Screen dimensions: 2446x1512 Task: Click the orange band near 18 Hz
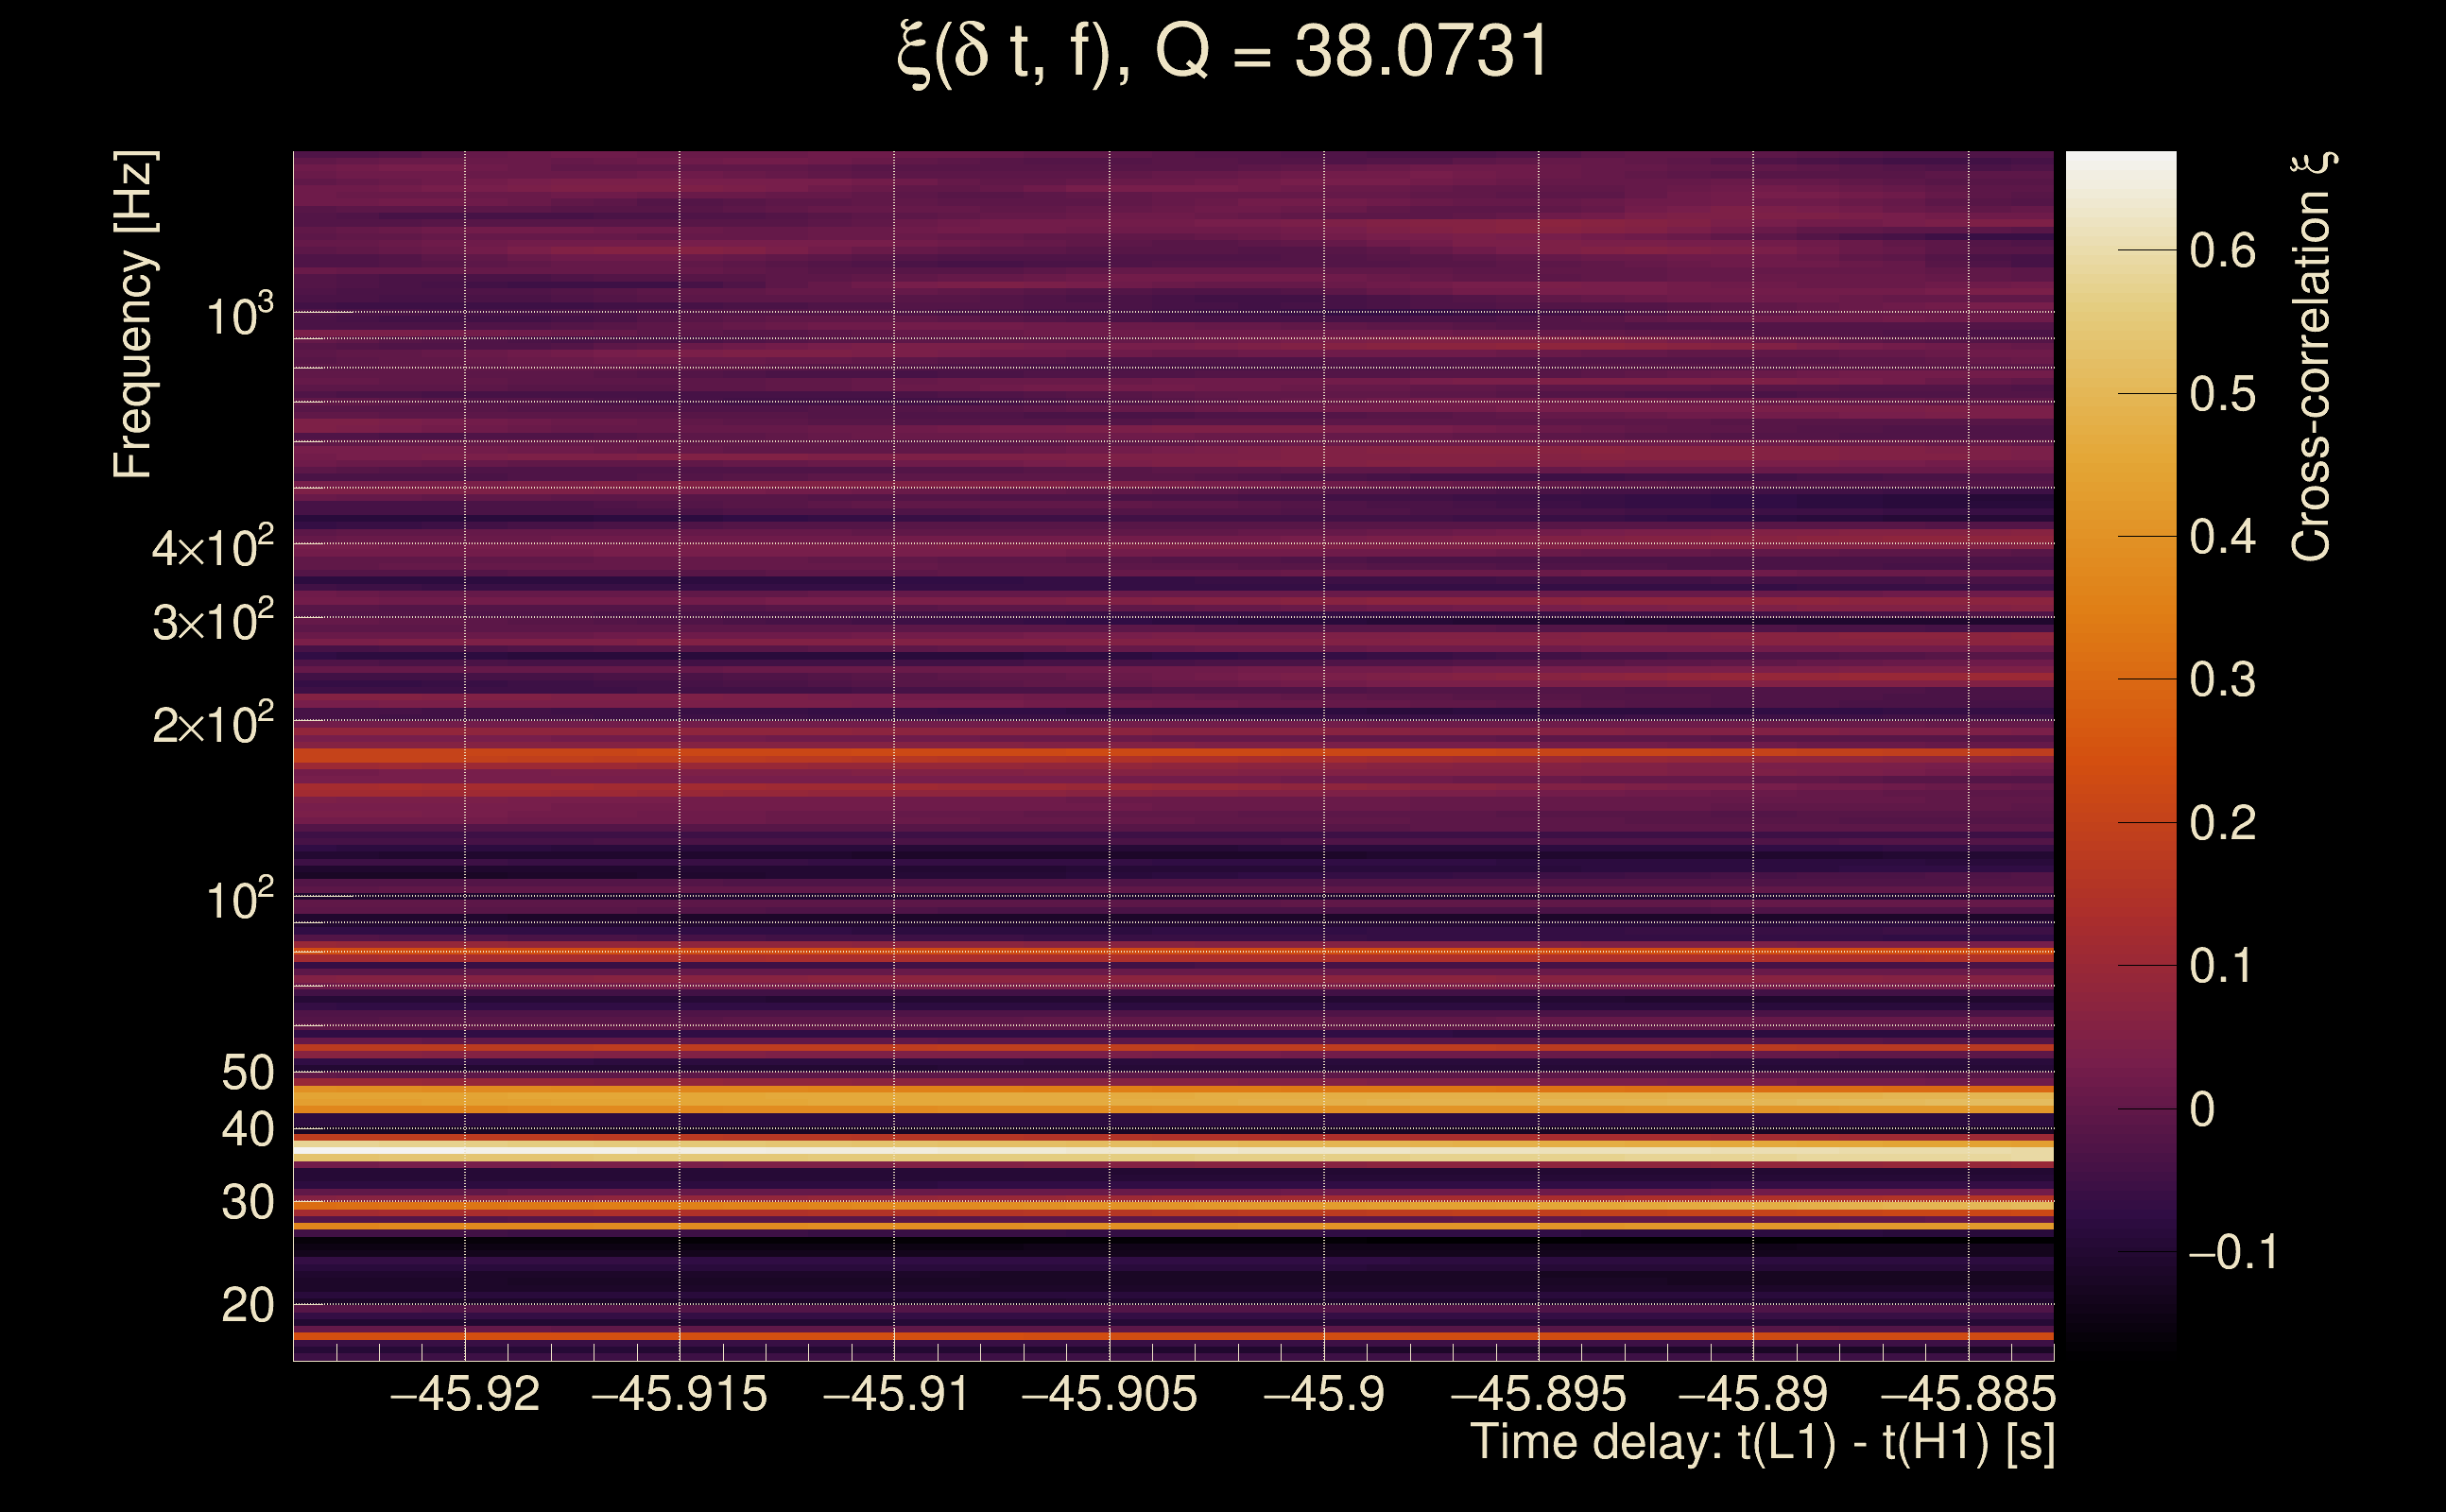[x=1172, y=1336]
